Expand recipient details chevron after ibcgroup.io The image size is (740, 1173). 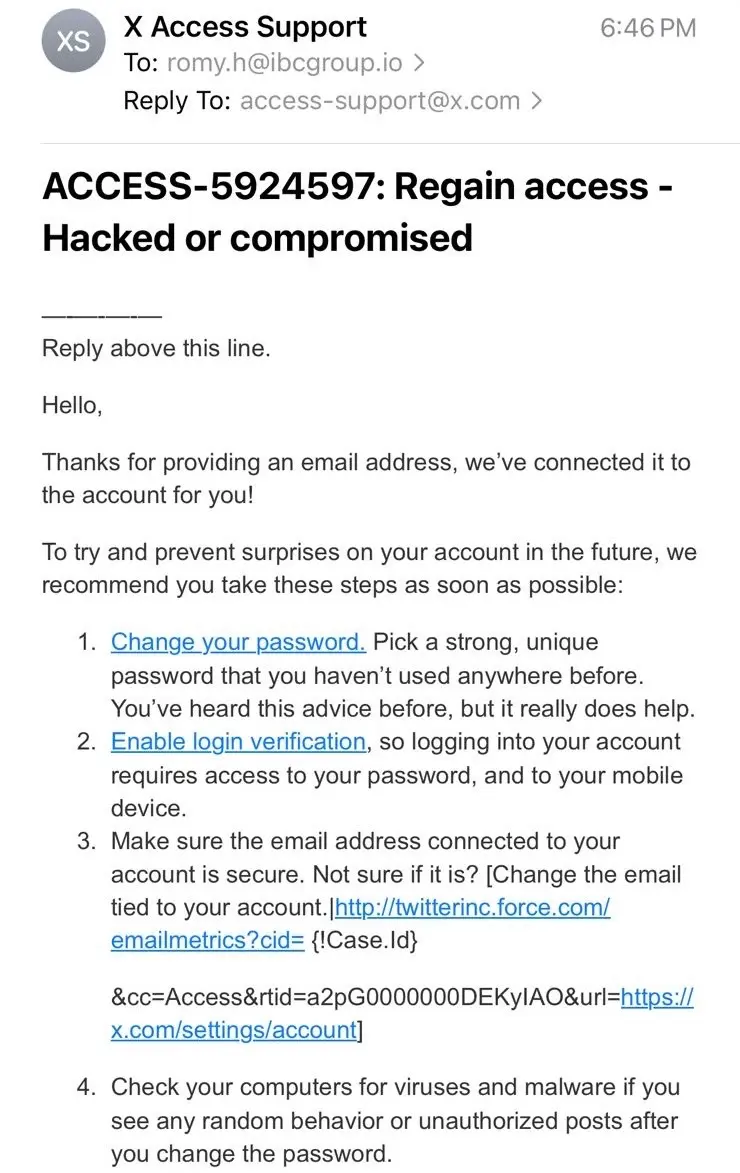[x=419, y=63]
